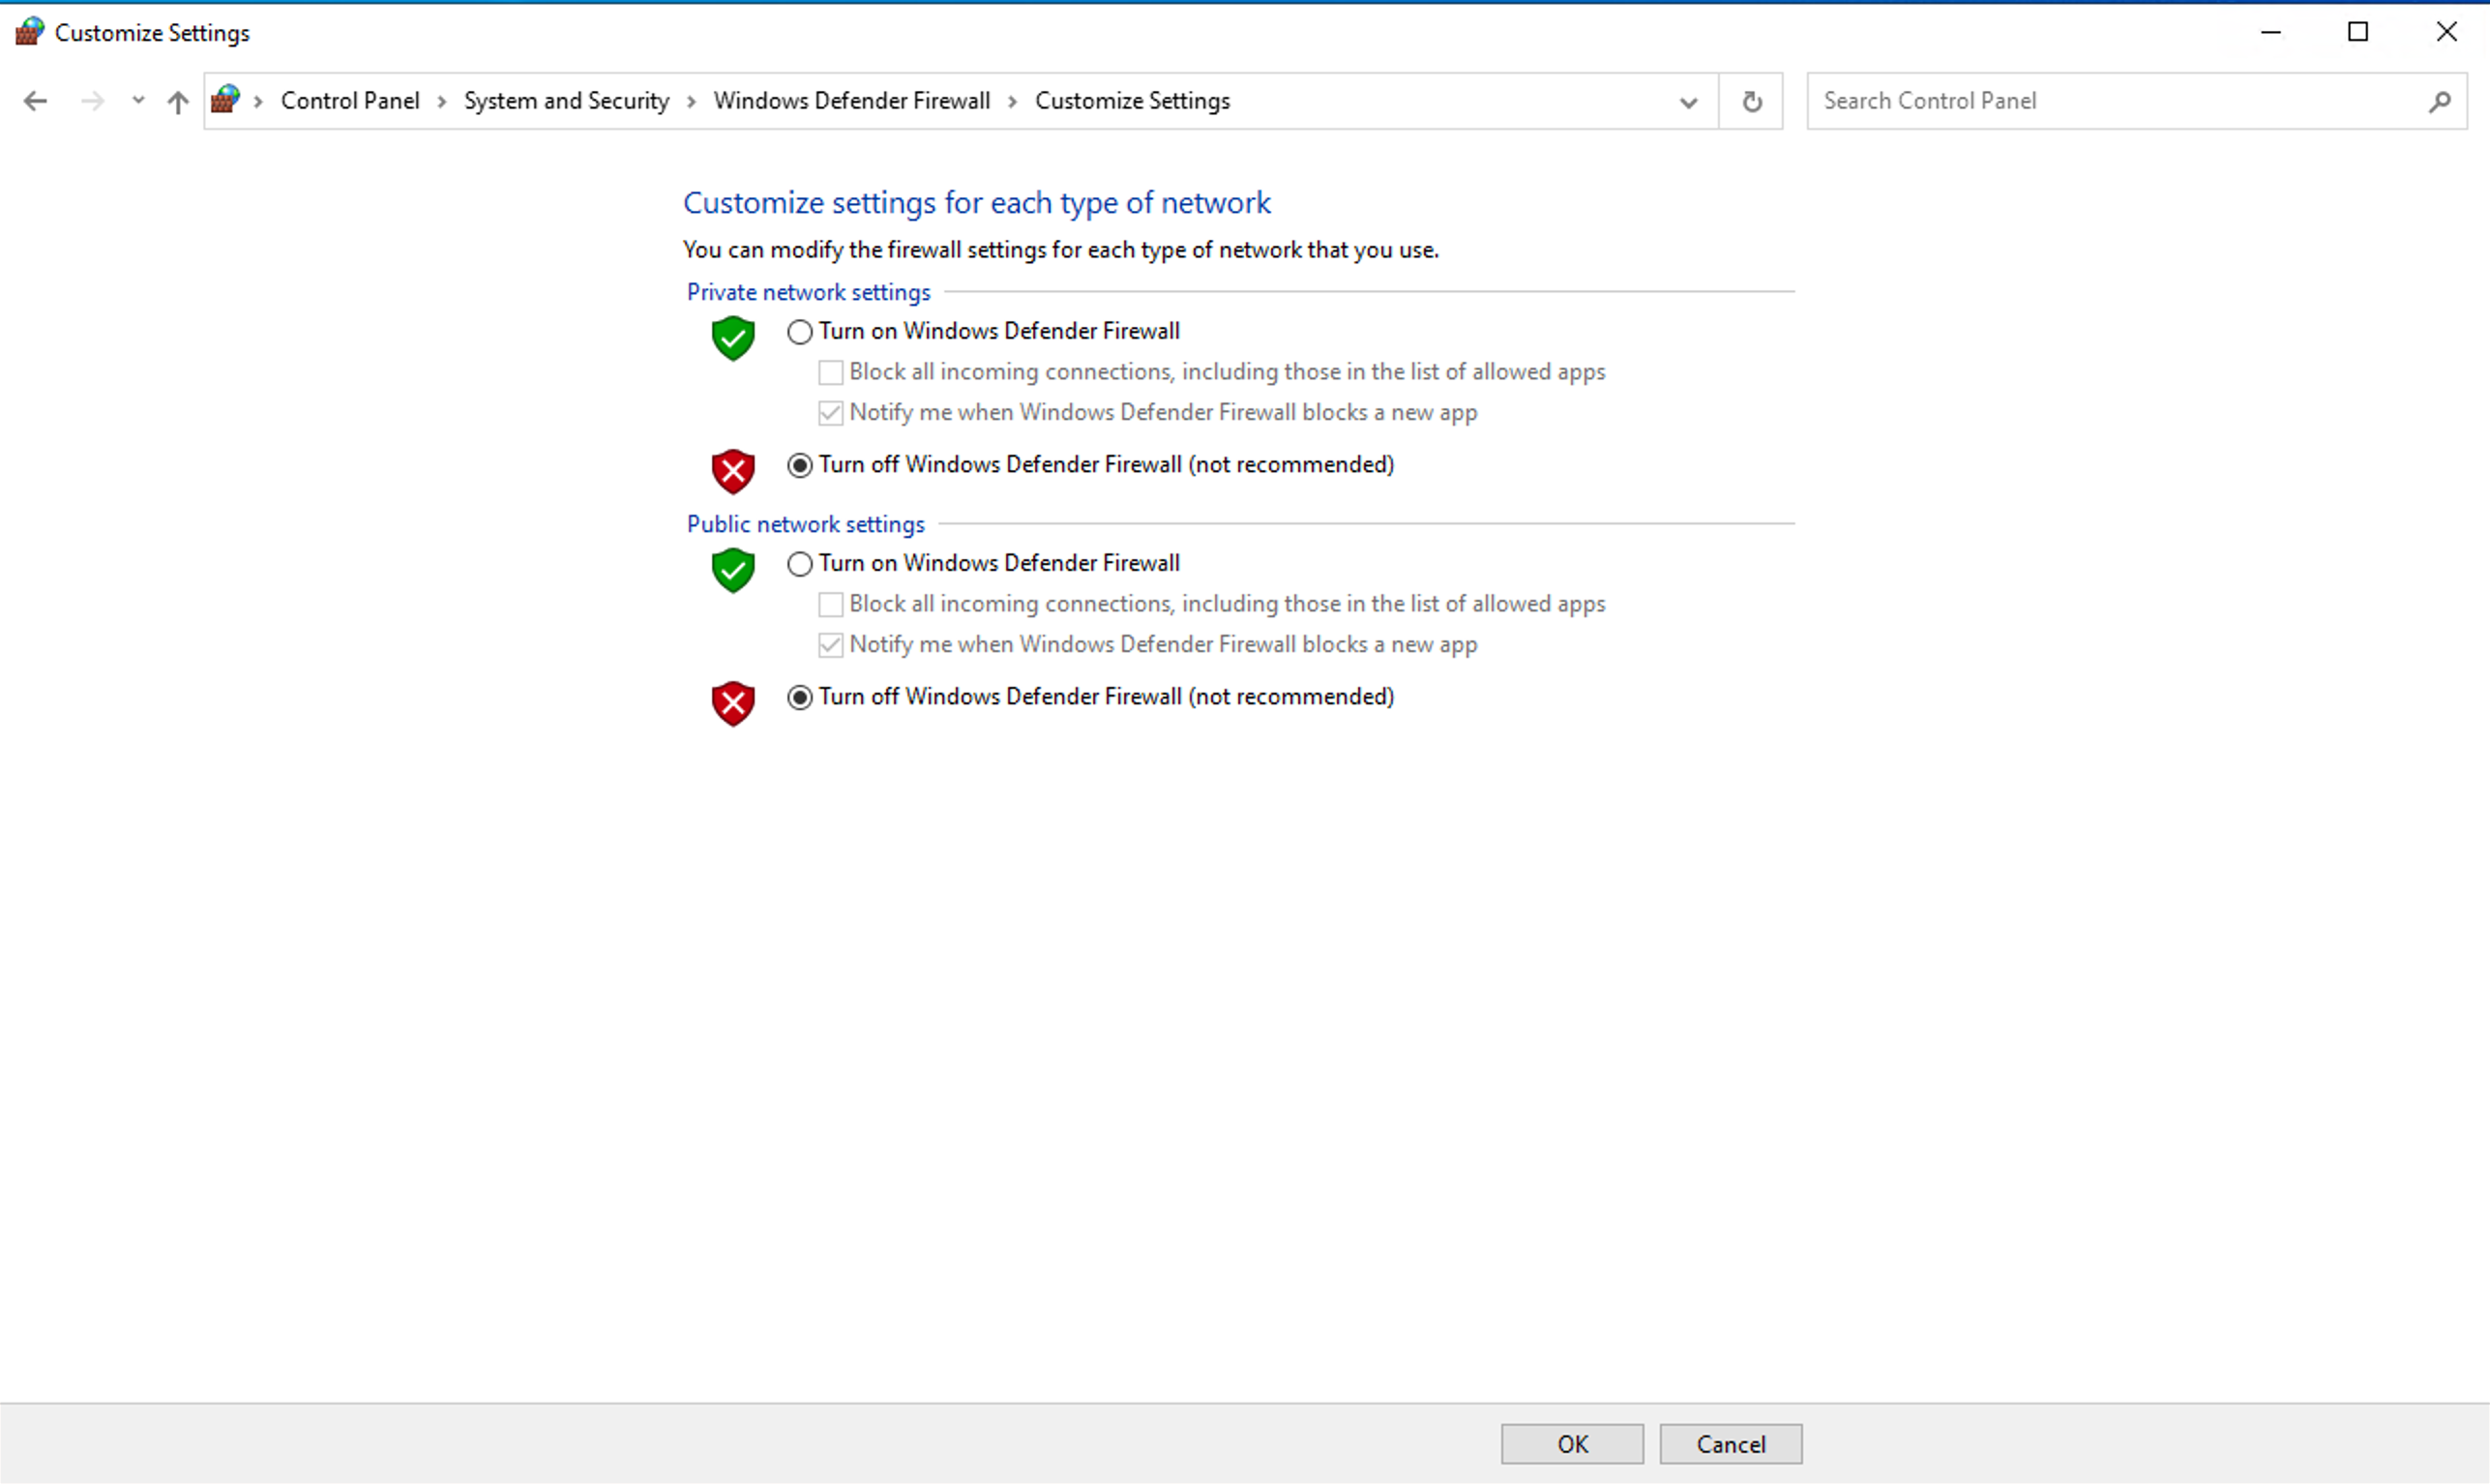This screenshot has height=1484, width=2490.
Task: Discard changes with the Cancel button
Action: tap(1731, 1444)
